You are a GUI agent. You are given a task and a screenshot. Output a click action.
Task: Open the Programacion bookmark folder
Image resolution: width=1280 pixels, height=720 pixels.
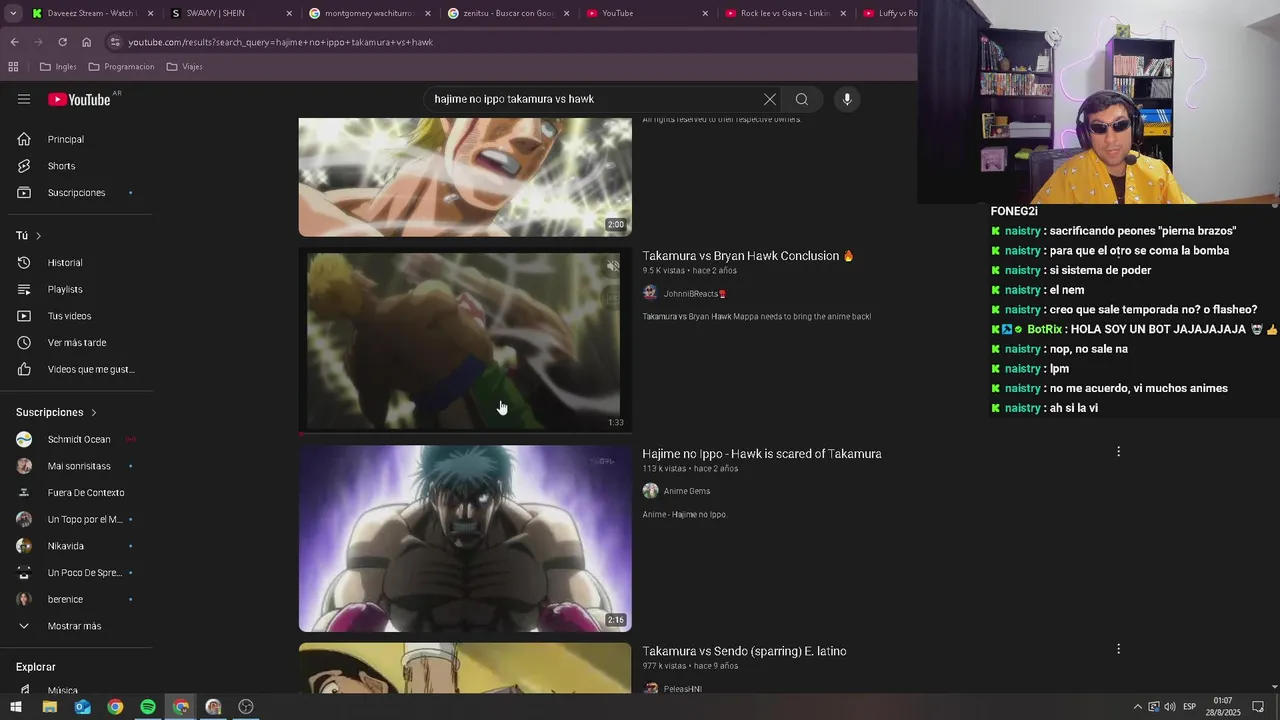[x=121, y=67]
